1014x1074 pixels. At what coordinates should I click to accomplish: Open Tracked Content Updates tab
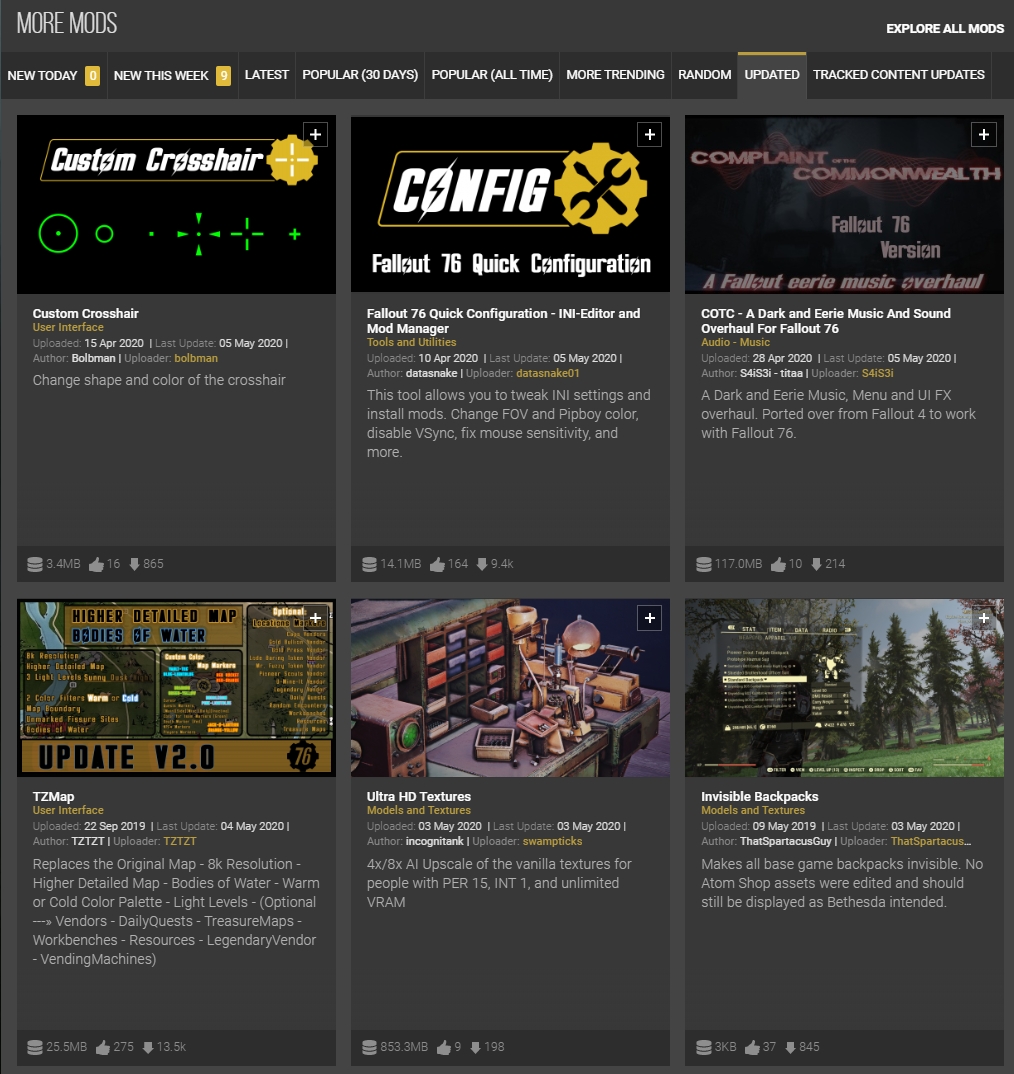pyautogui.click(x=898, y=75)
